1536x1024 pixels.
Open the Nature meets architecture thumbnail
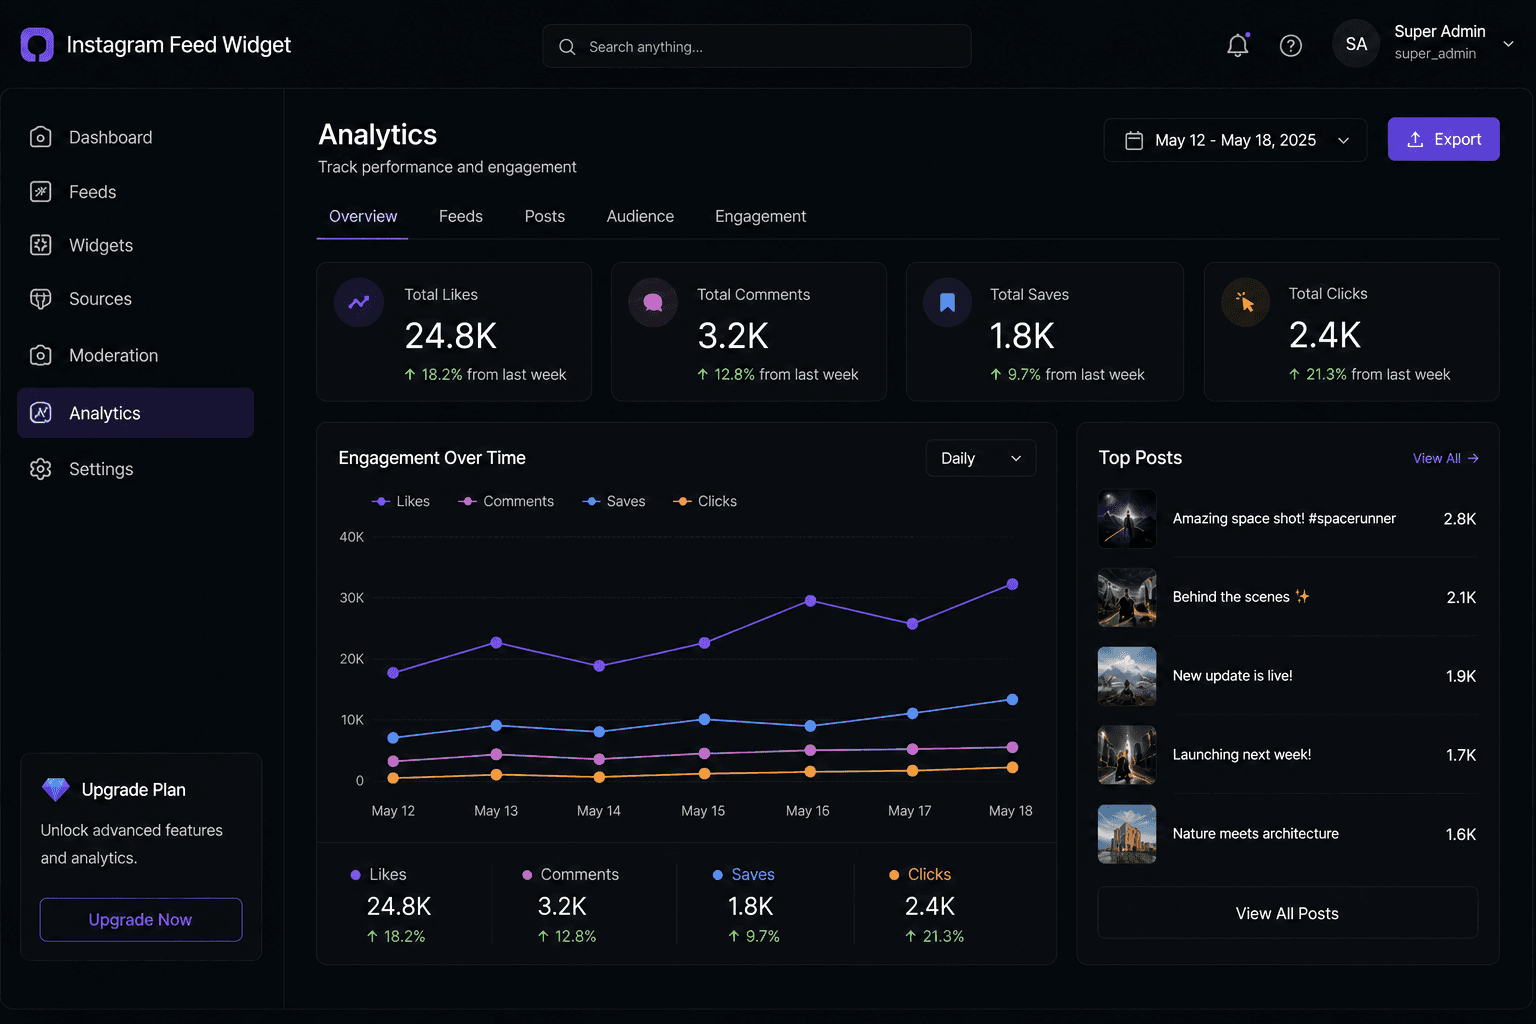(x=1127, y=834)
